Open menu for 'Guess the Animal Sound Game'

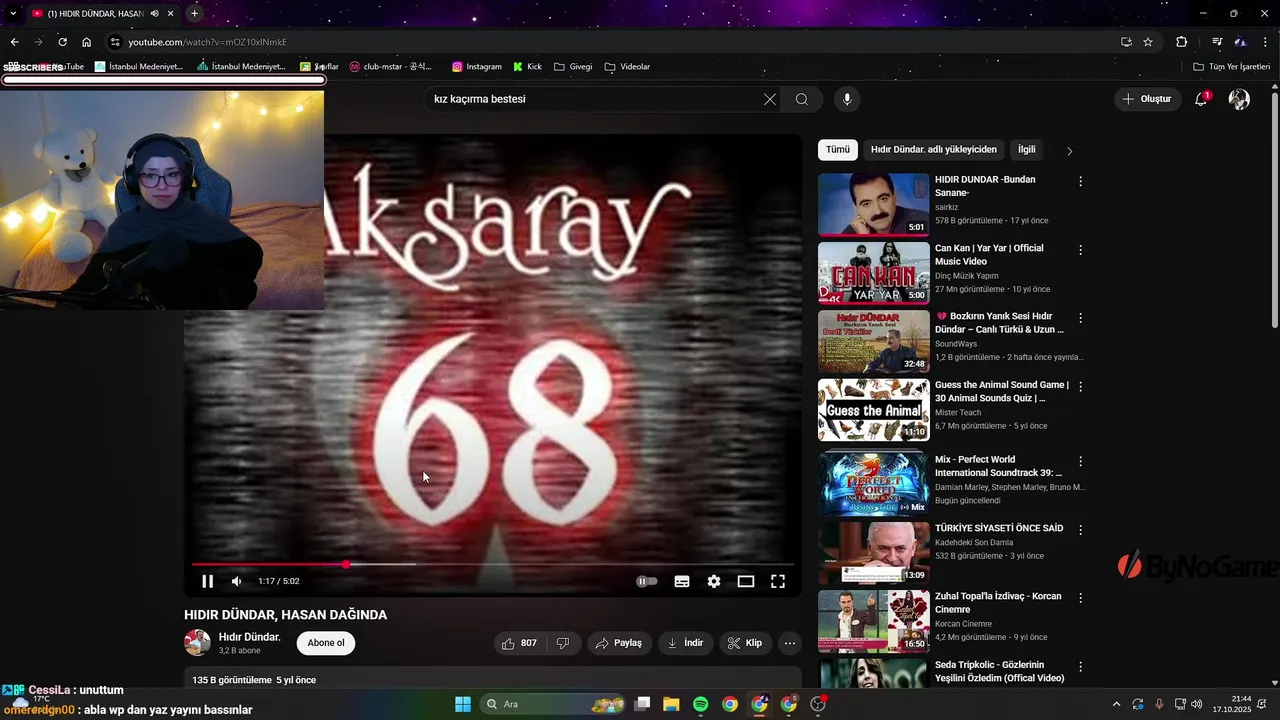[1080, 386]
